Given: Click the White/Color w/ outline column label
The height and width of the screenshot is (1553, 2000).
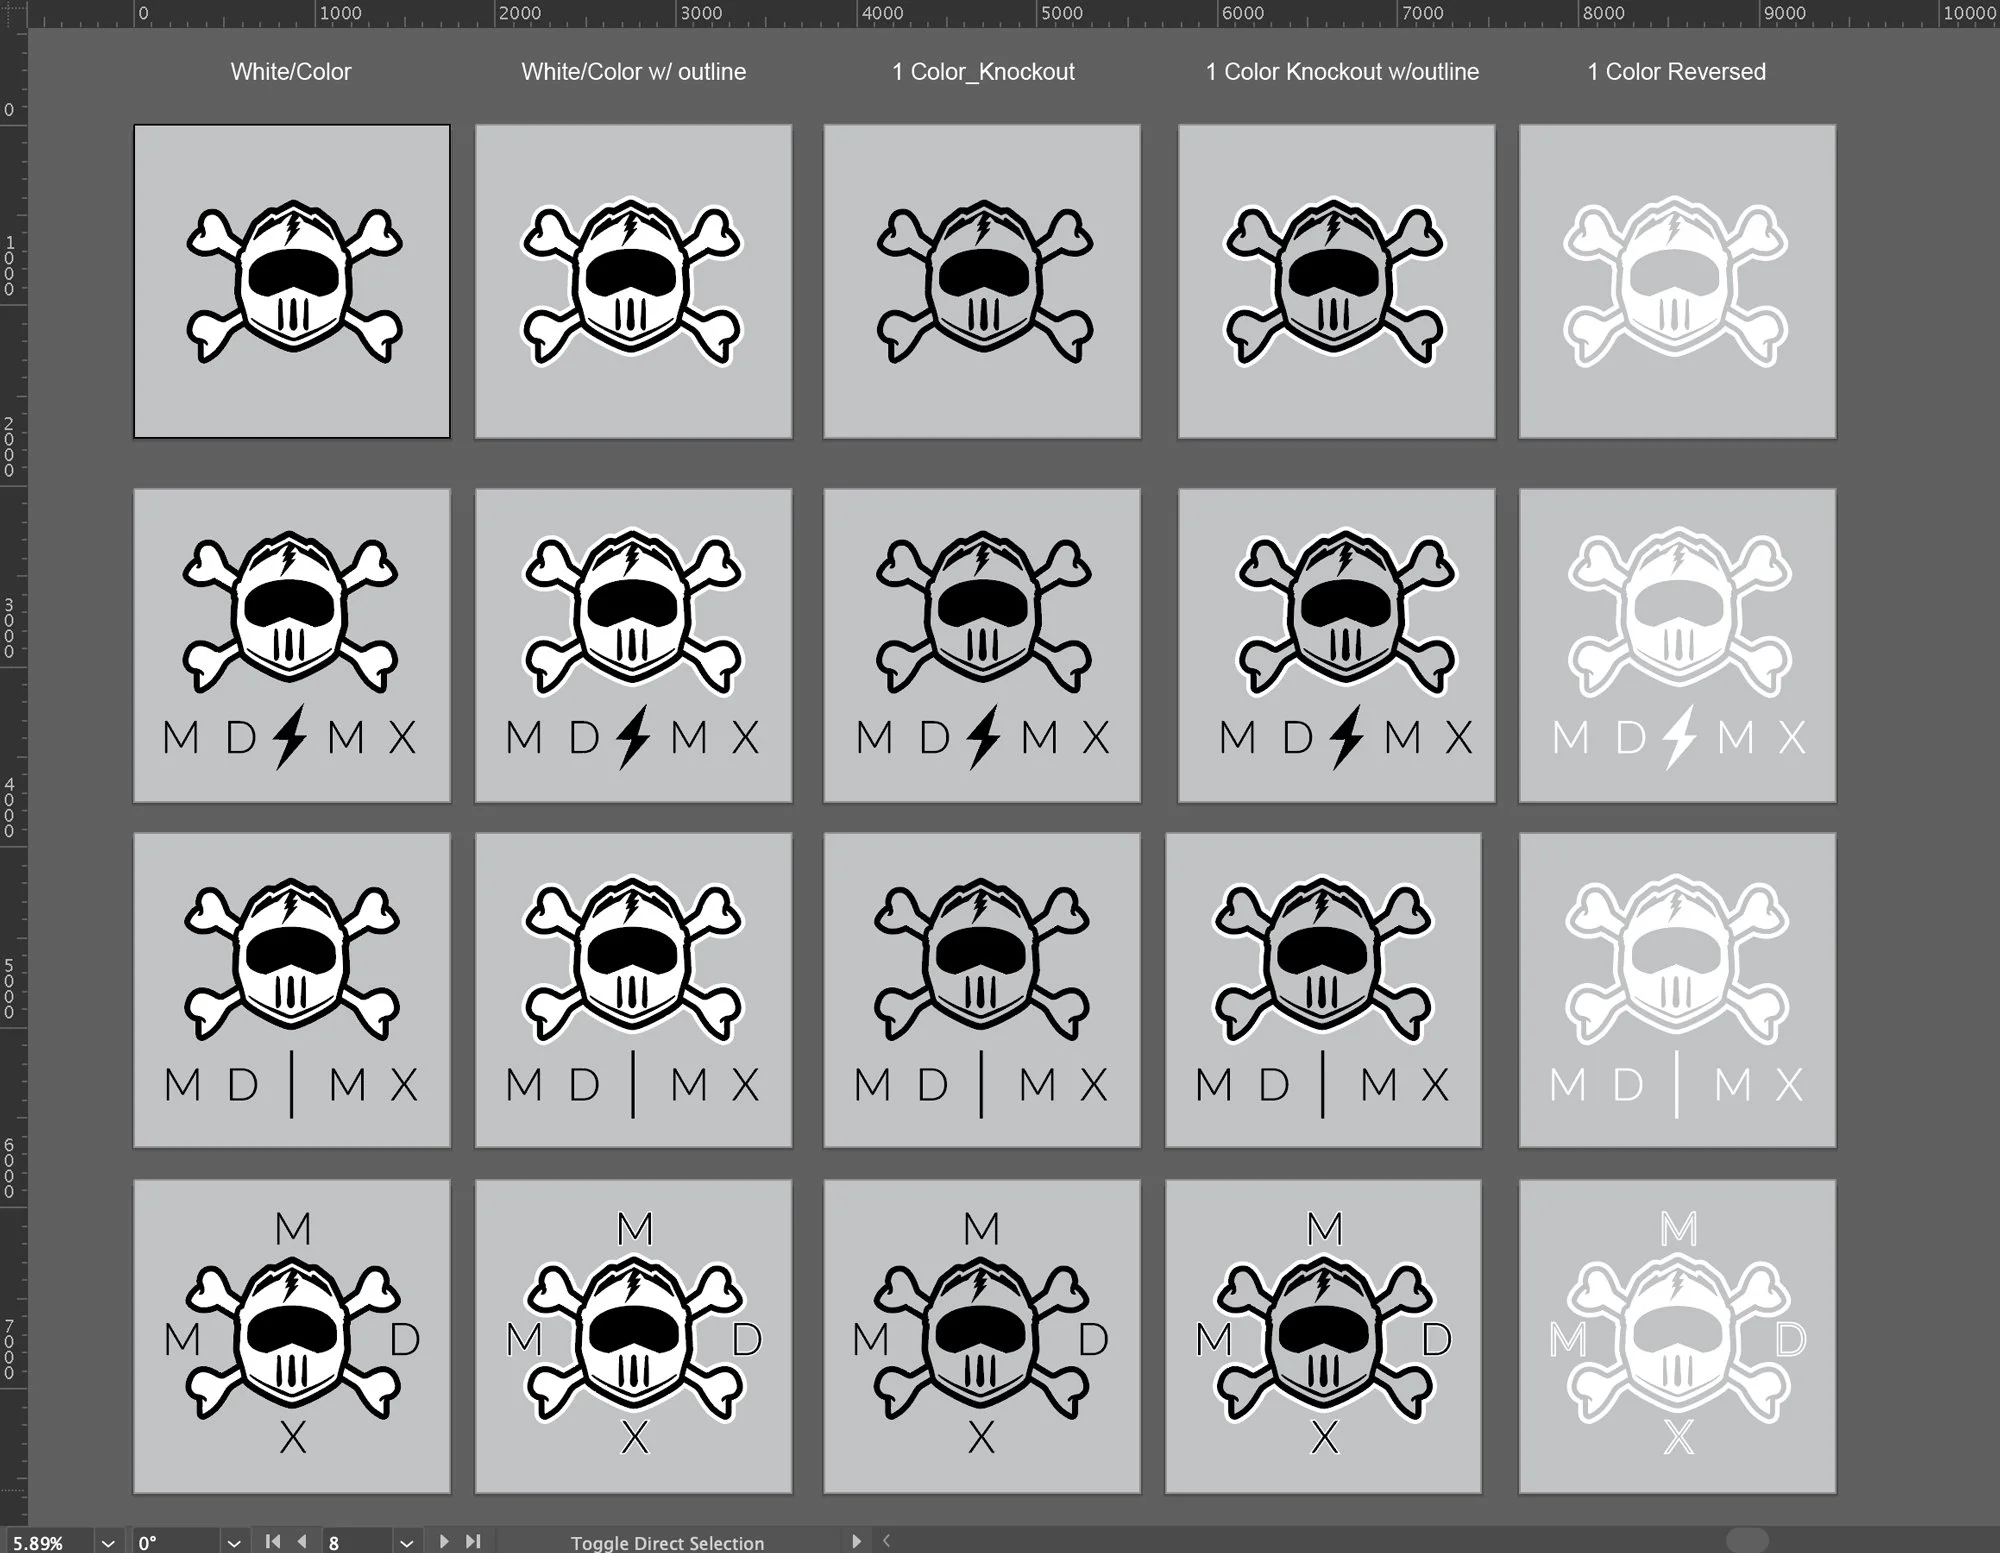Looking at the screenshot, I should coord(633,72).
